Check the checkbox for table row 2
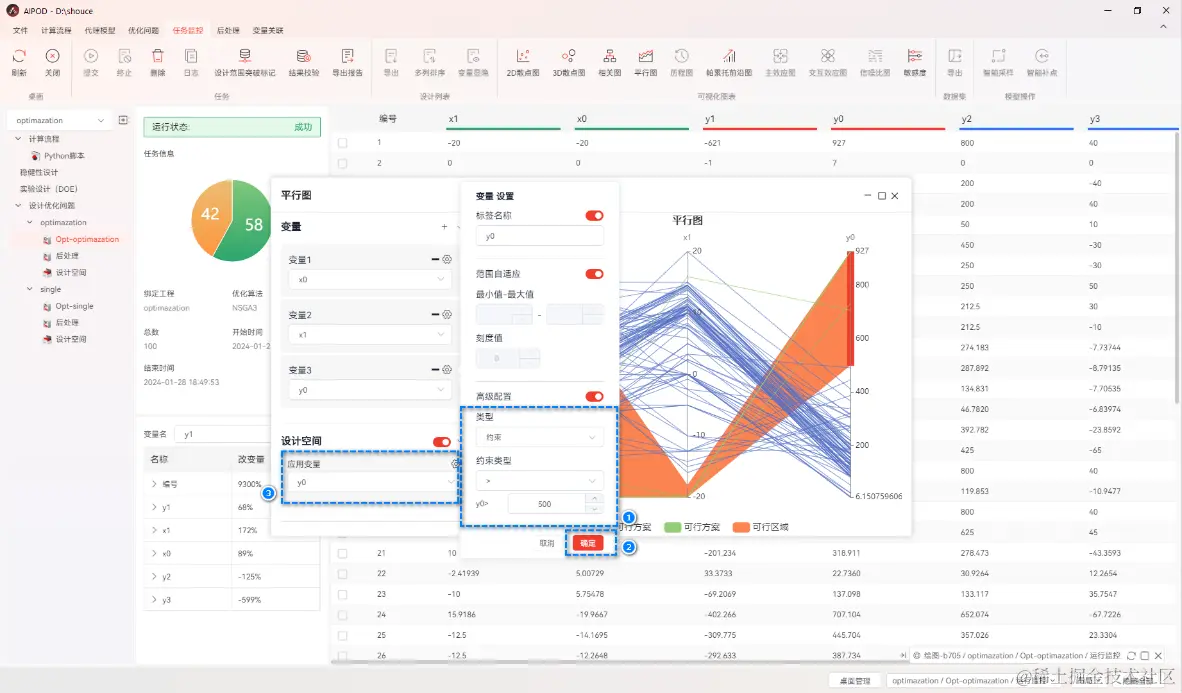The width and height of the screenshot is (1182, 693). coord(343,163)
